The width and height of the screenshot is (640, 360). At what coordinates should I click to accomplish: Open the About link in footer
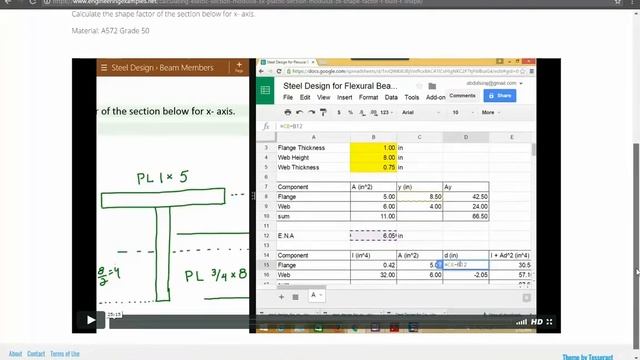[x=16, y=354]
